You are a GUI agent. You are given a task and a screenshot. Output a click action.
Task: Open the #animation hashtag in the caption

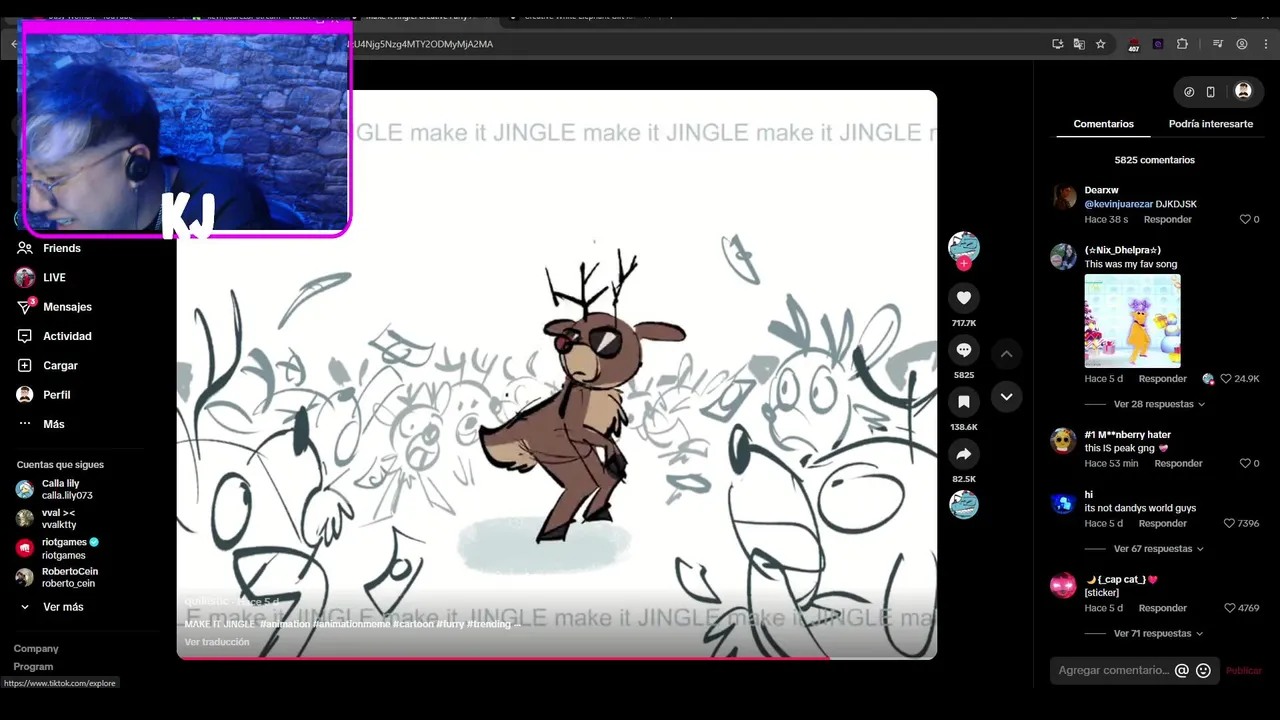[x=285, y=624]
